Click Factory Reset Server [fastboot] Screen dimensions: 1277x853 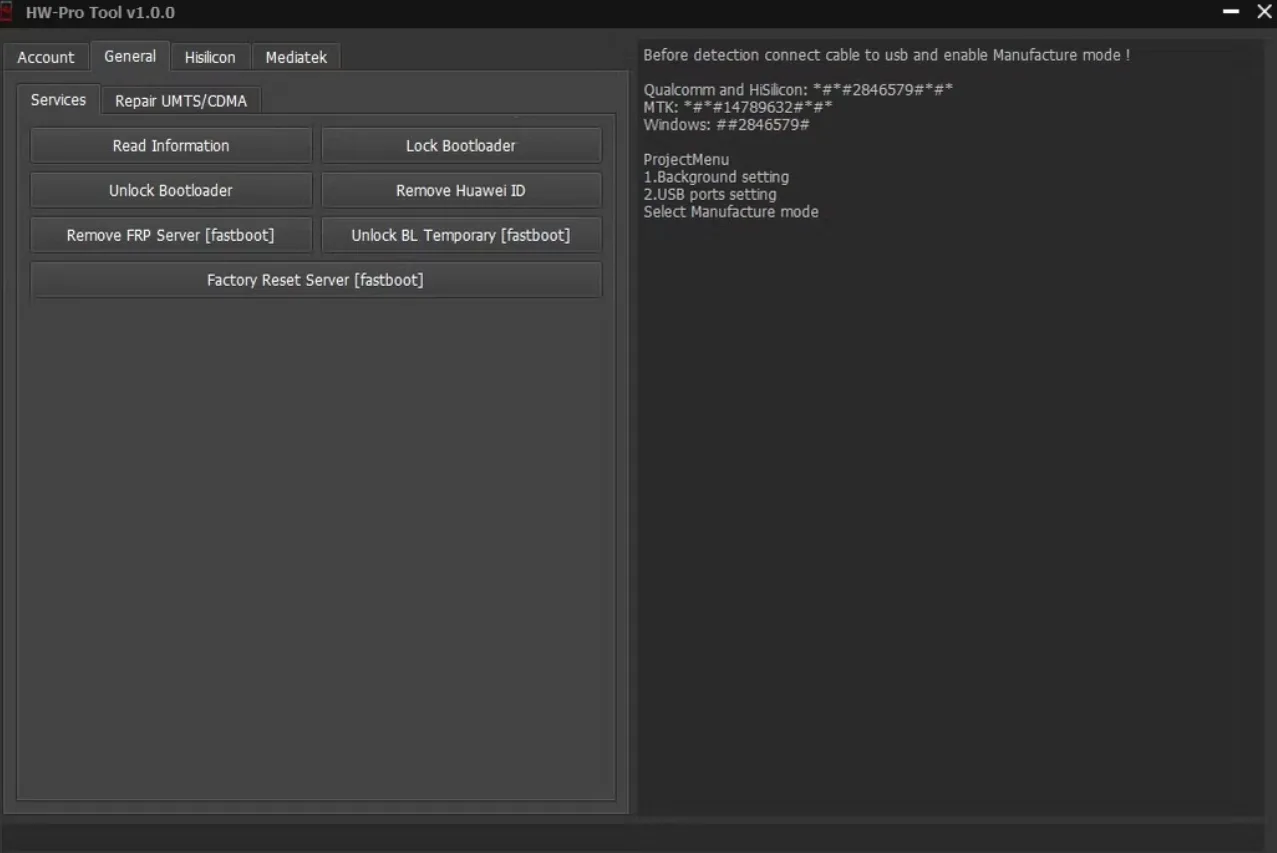316,280
